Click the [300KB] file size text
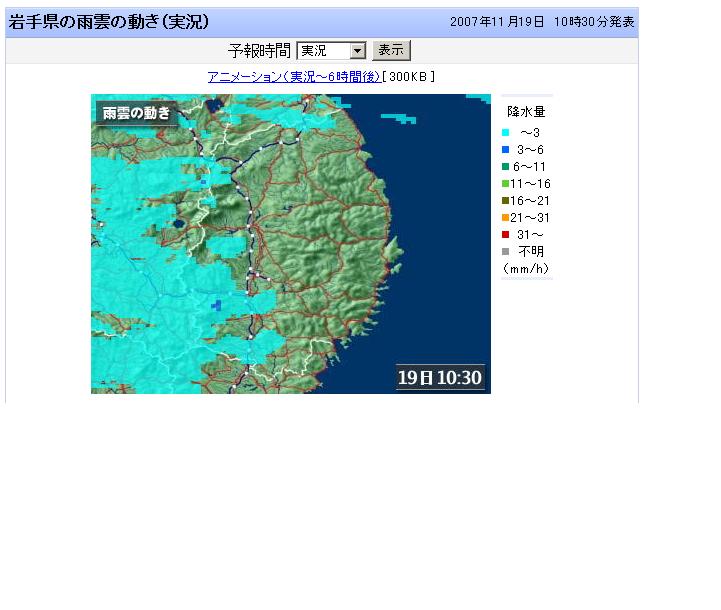The width and height of the screenshot is (721, 610). point(409,77)
